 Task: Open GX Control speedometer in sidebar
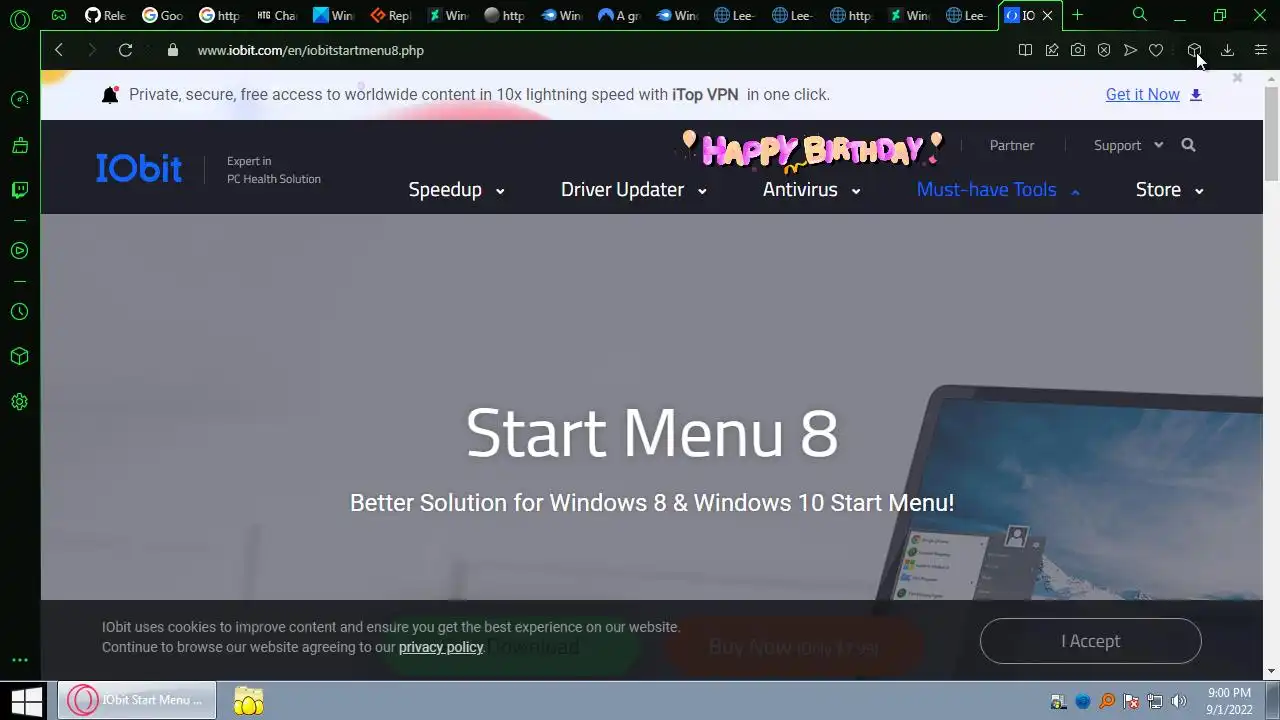19,99
